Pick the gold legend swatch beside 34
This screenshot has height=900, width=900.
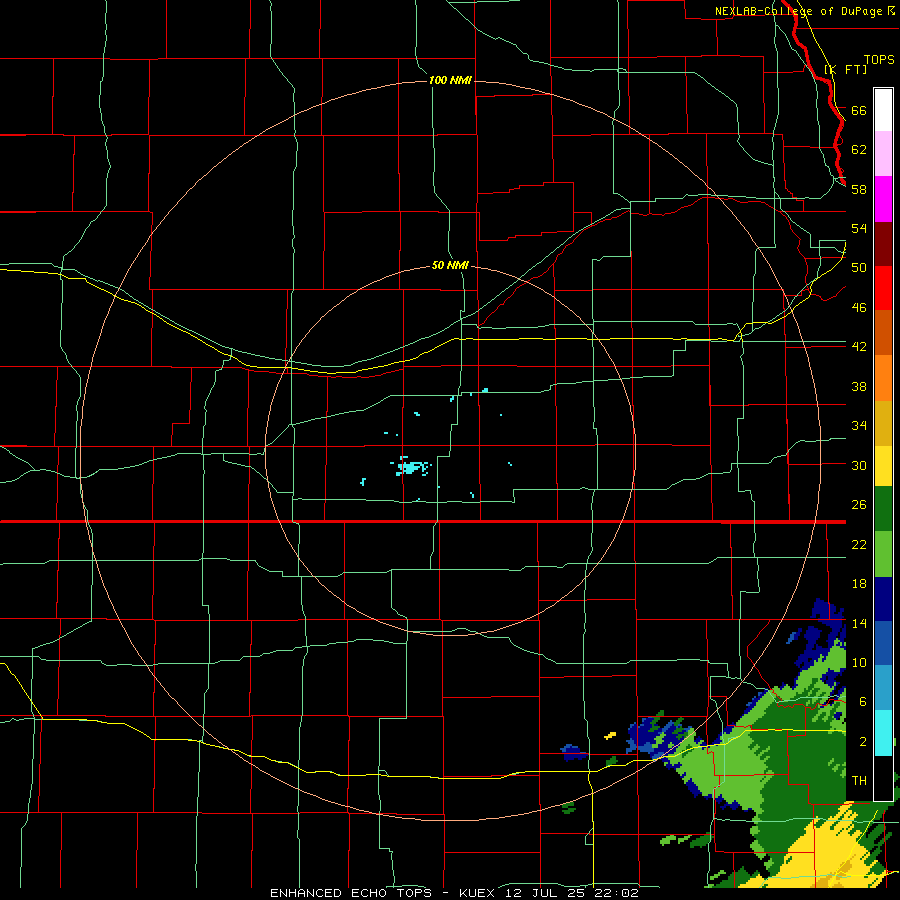tap(883, 424)
